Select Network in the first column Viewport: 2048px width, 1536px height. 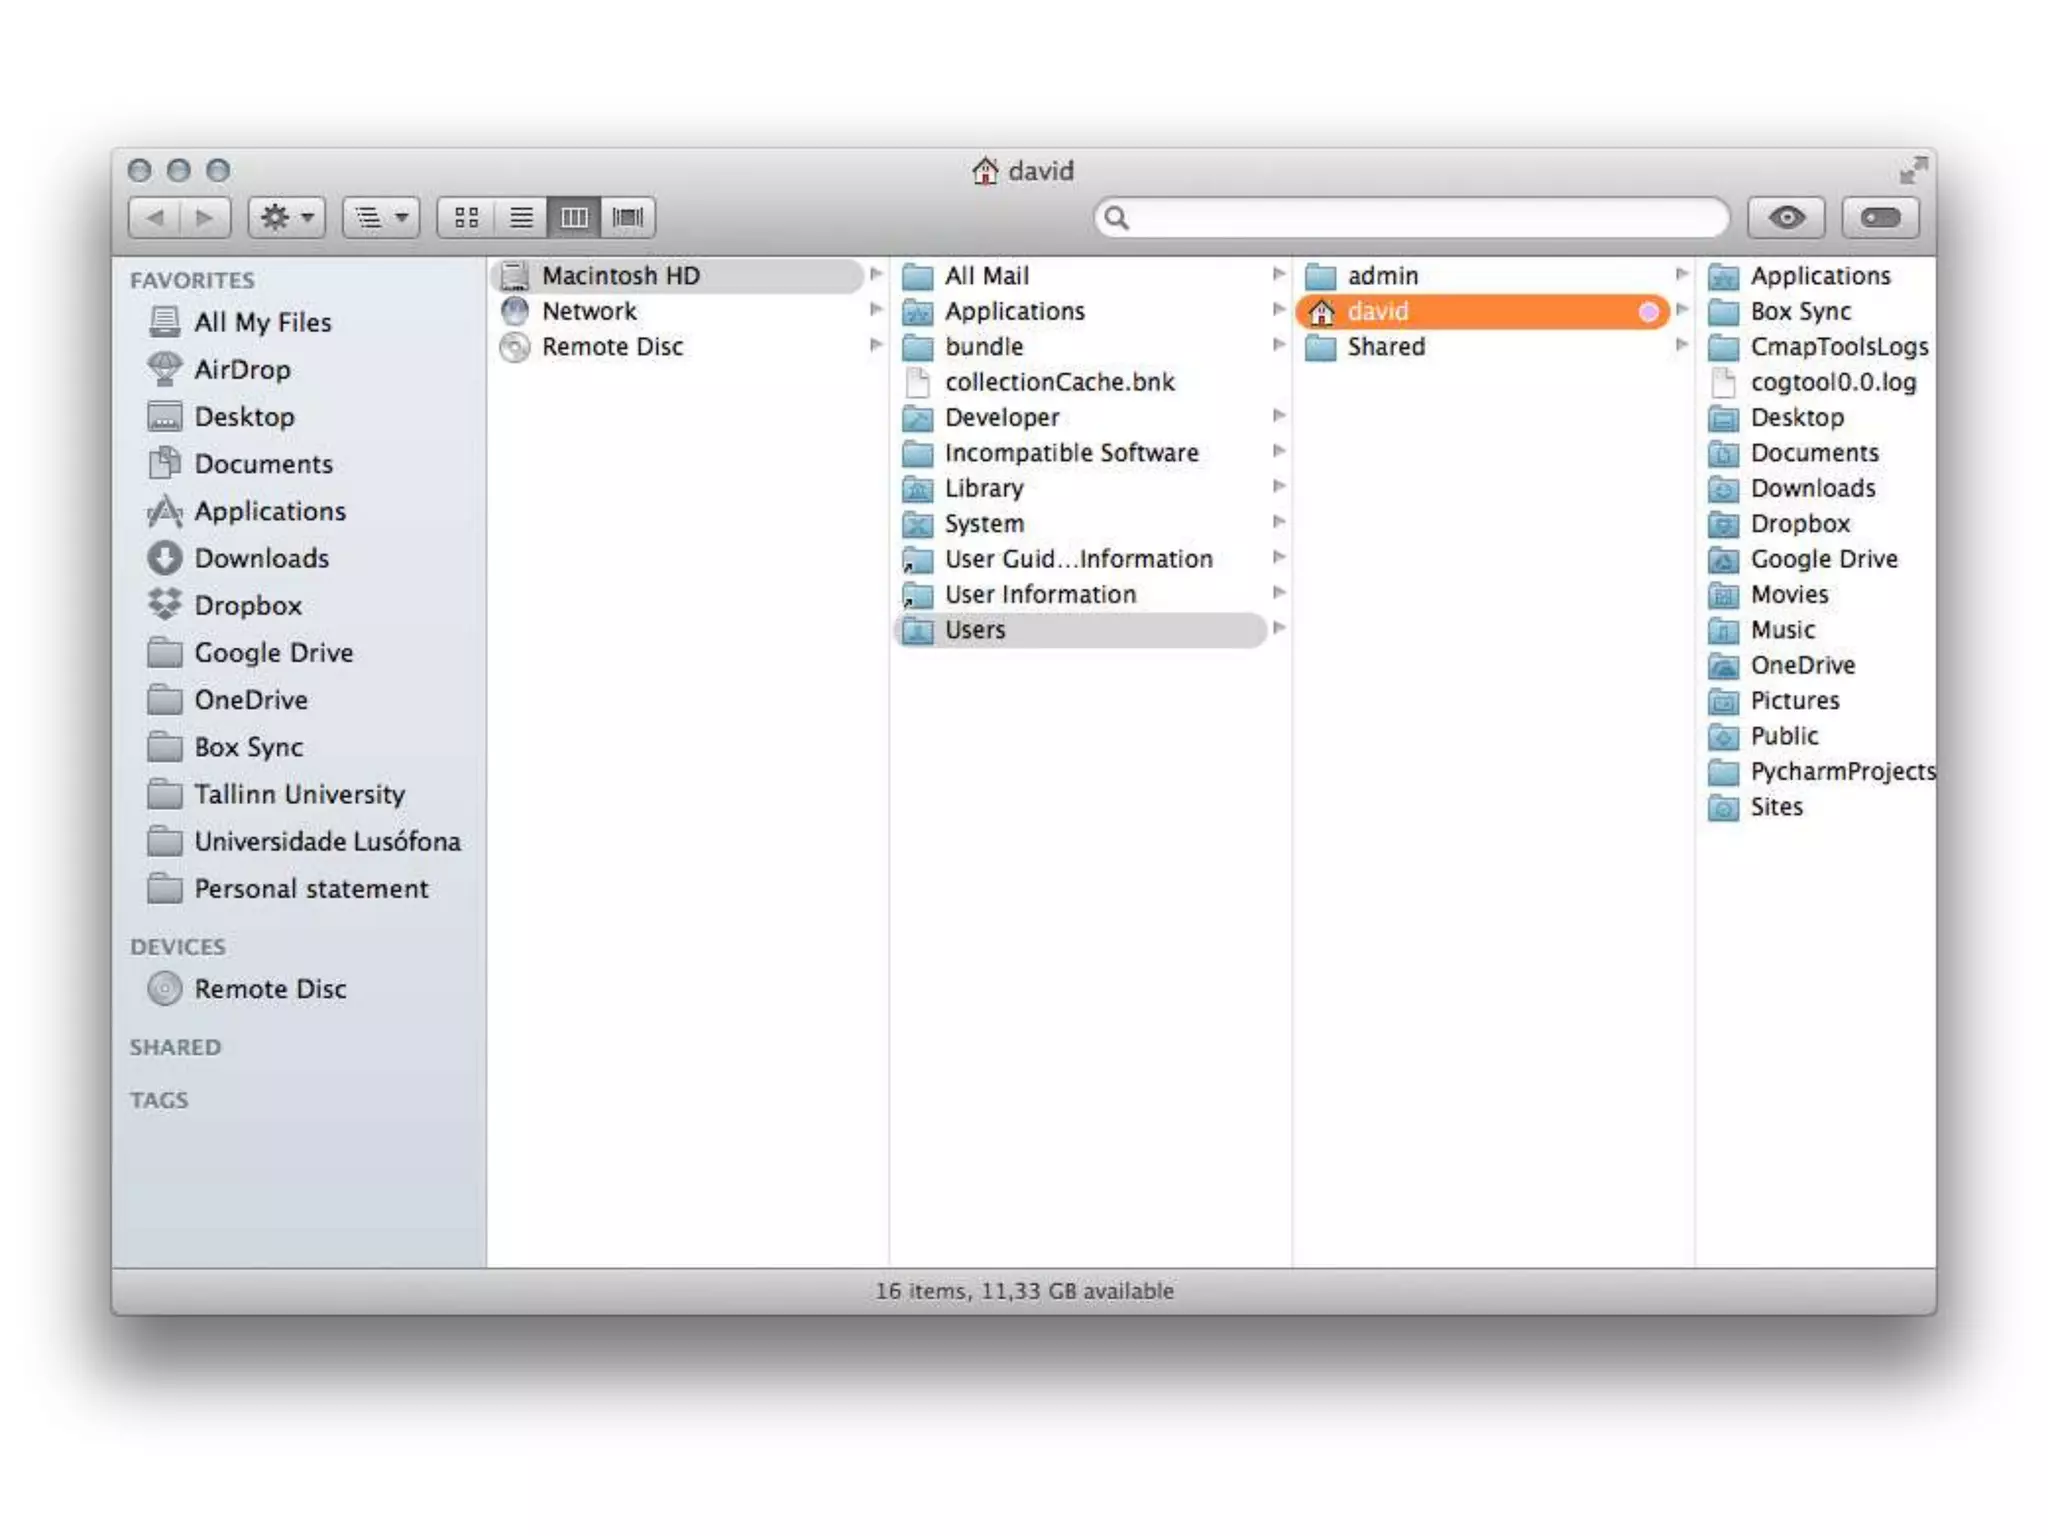coord(589,311)
